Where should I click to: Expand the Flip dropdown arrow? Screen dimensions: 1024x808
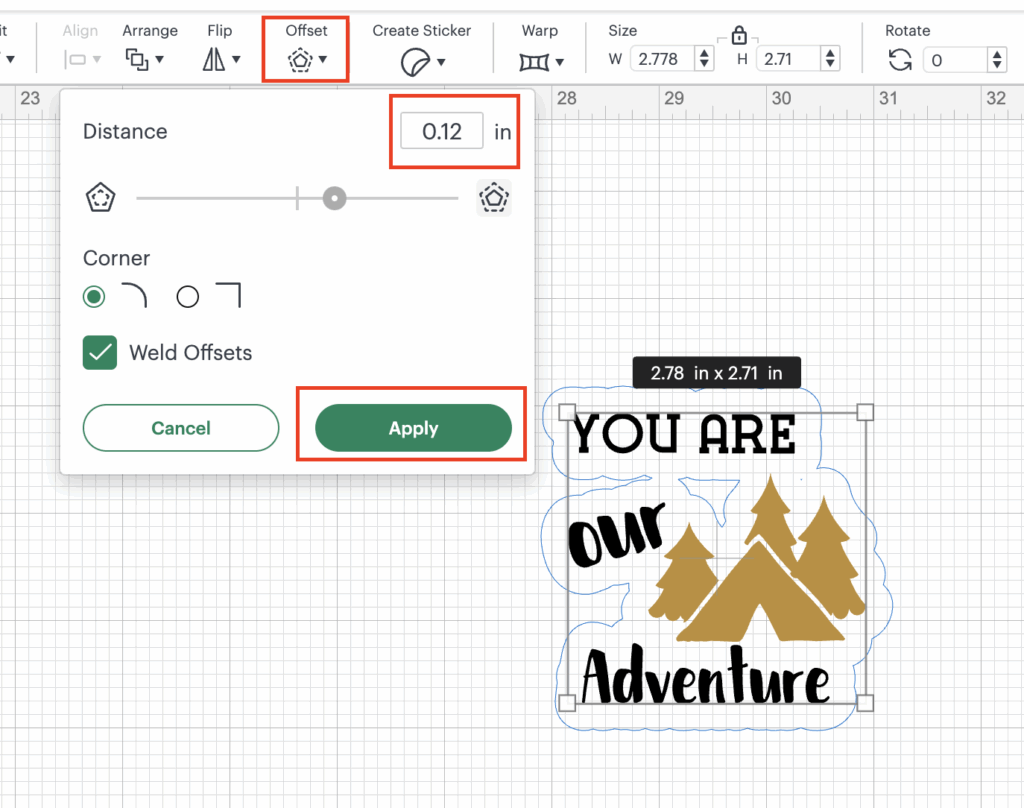[236, 60]
